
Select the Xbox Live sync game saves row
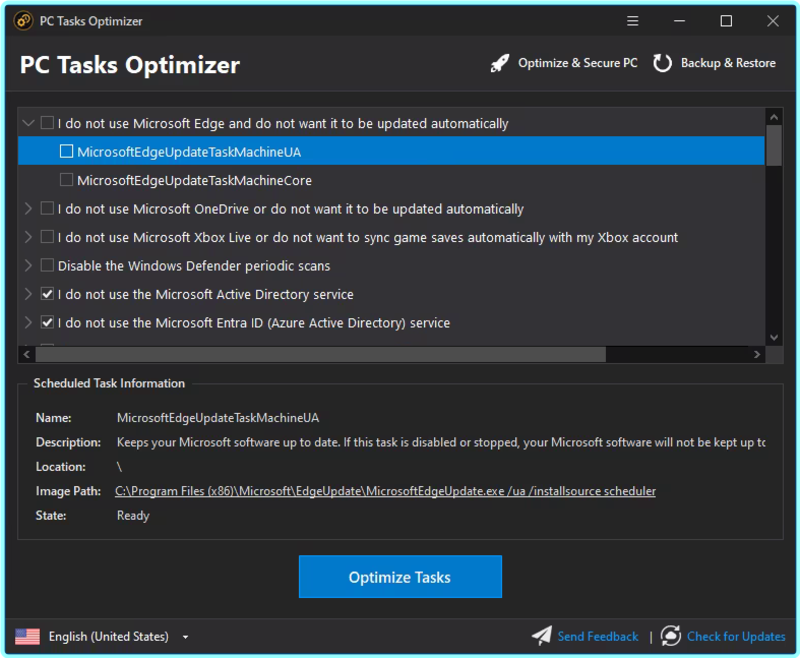coord(391,237)
